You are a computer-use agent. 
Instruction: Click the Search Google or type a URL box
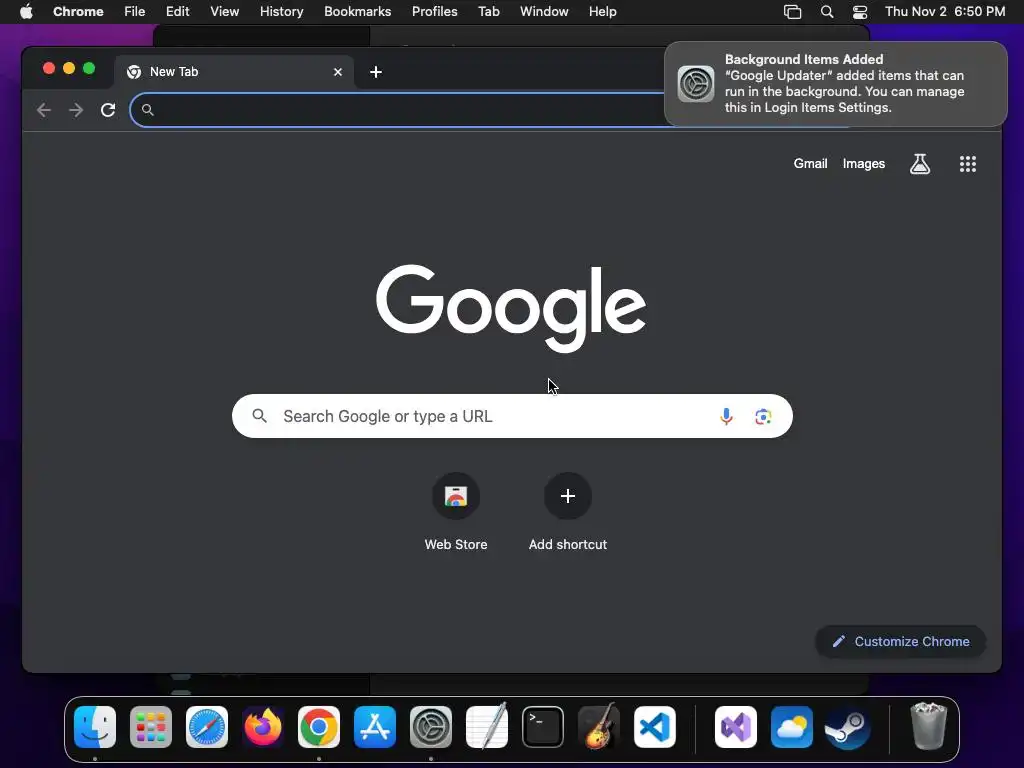click(x=512, y=416)
